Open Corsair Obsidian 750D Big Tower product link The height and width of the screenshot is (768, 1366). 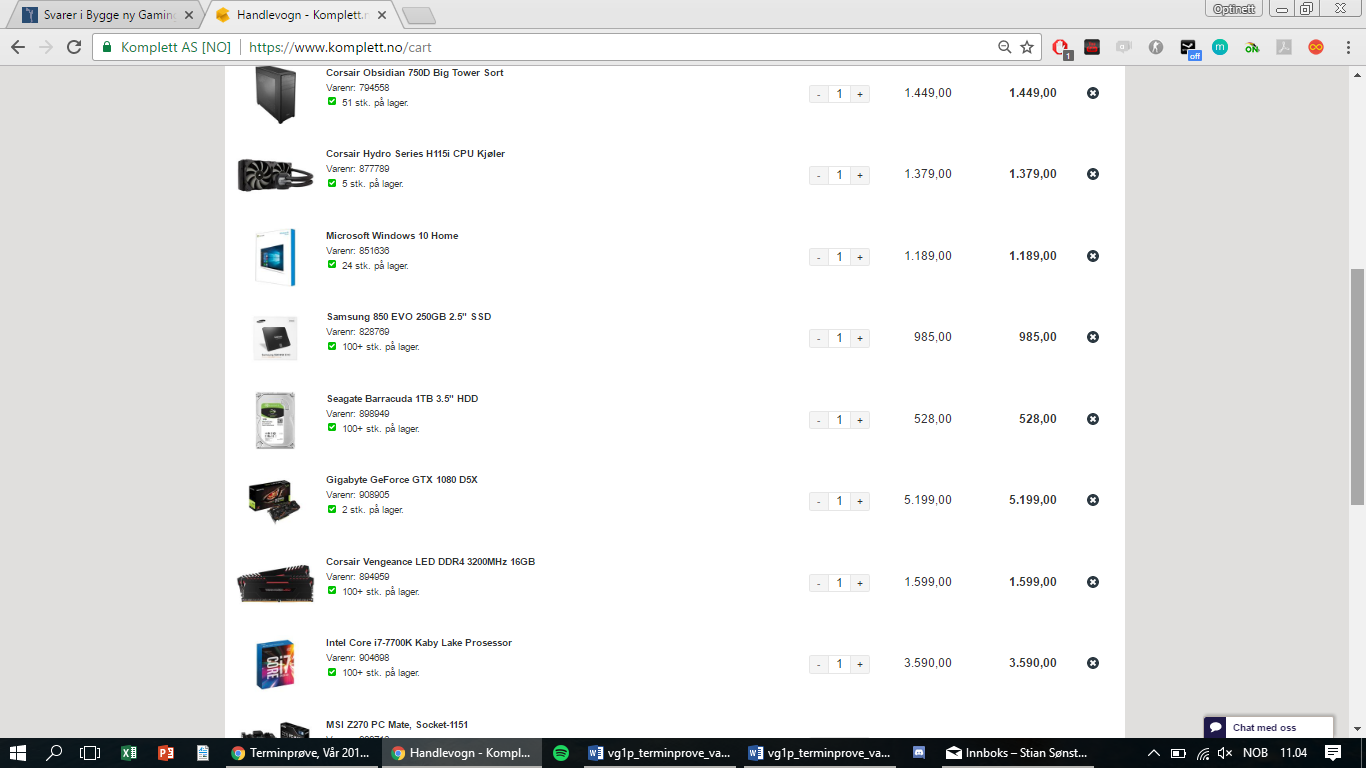tap(415, 73)
